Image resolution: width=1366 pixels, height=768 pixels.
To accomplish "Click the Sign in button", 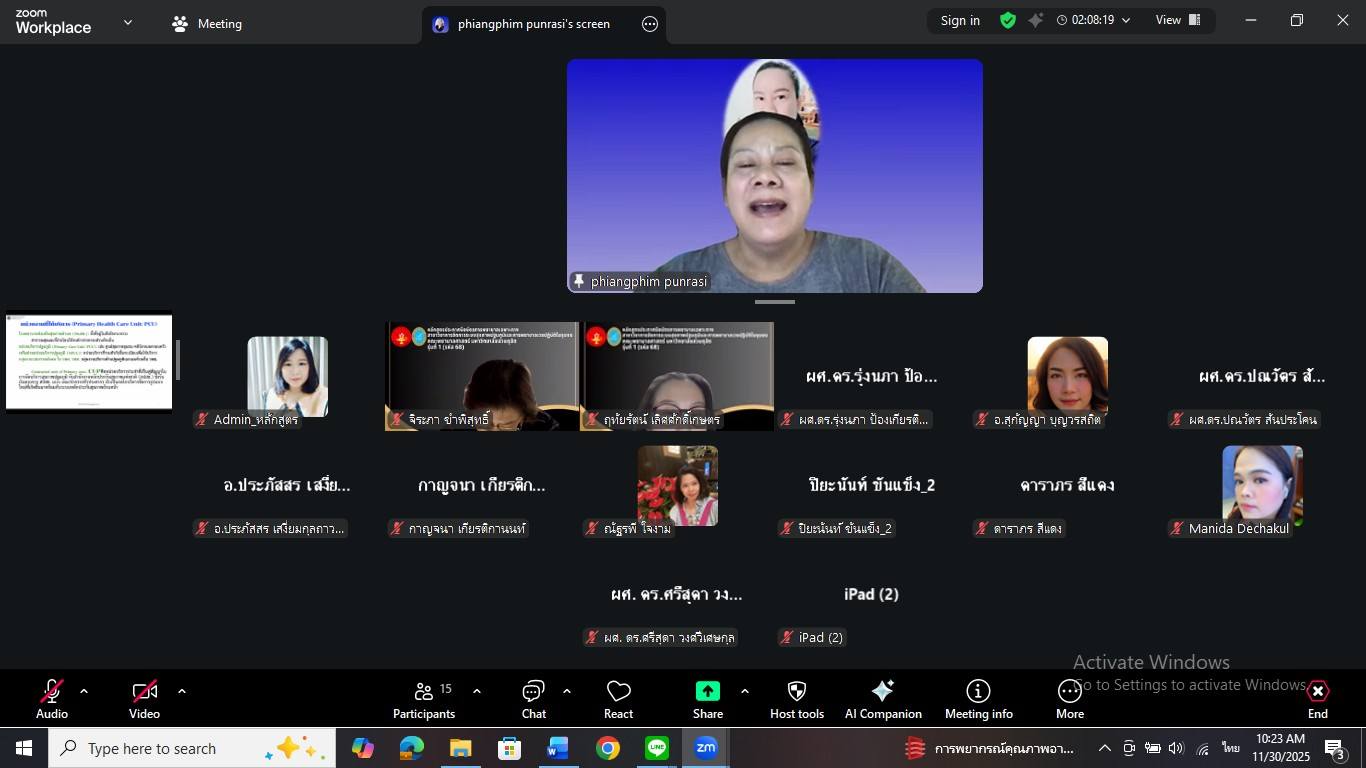I will 960,21.
